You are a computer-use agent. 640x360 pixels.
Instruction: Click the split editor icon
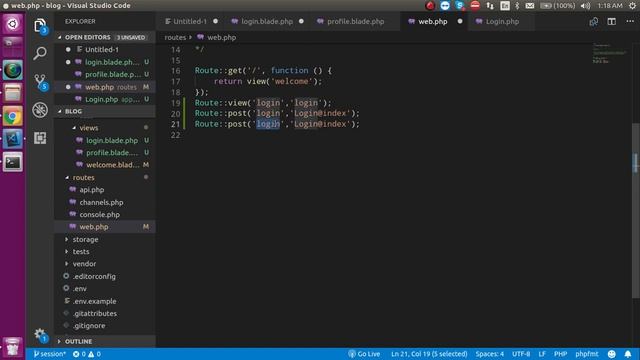(611, 22)
